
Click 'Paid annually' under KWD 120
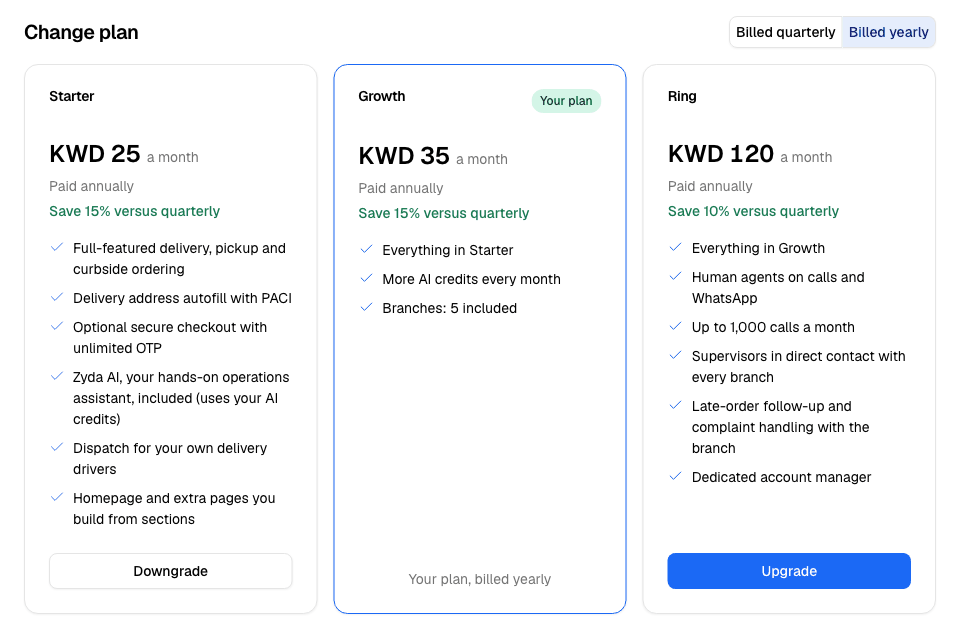[710, 186]
